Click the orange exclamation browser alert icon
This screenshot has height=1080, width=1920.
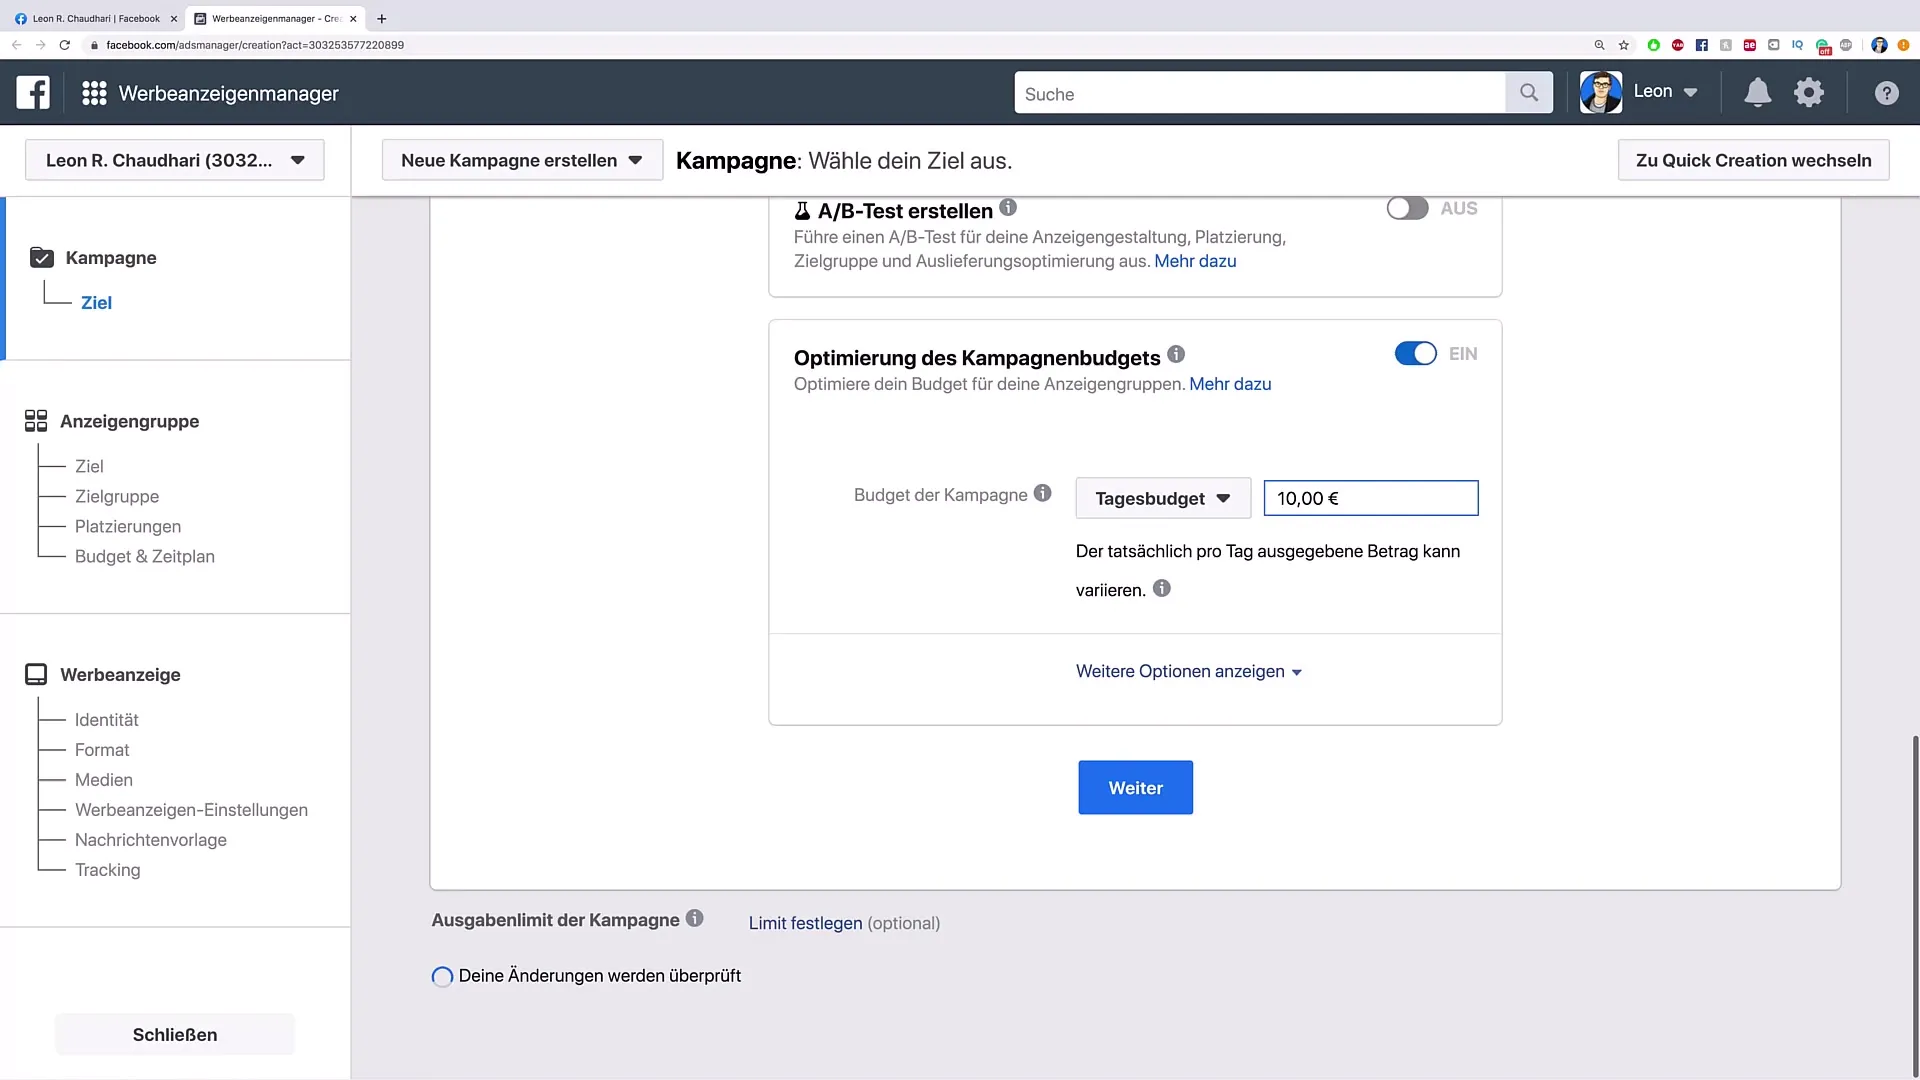pyautogui.click(x=1903, y=45)
